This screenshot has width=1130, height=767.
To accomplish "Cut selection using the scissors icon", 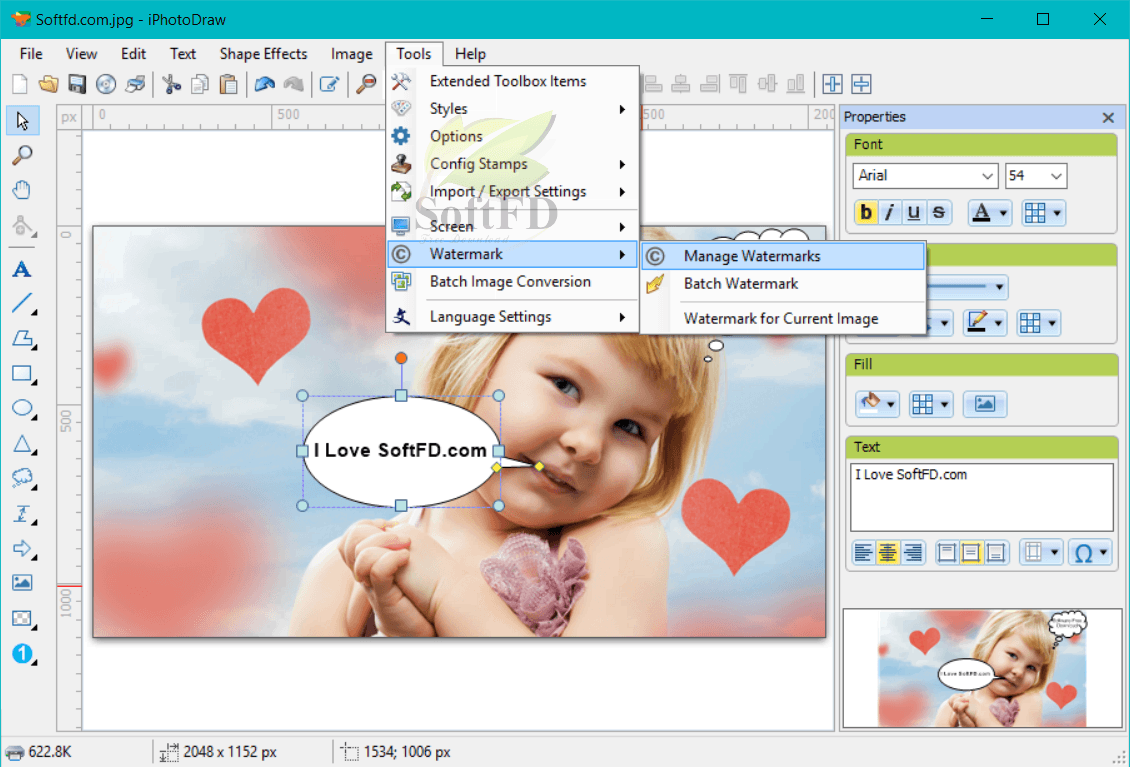I will 172,84.
